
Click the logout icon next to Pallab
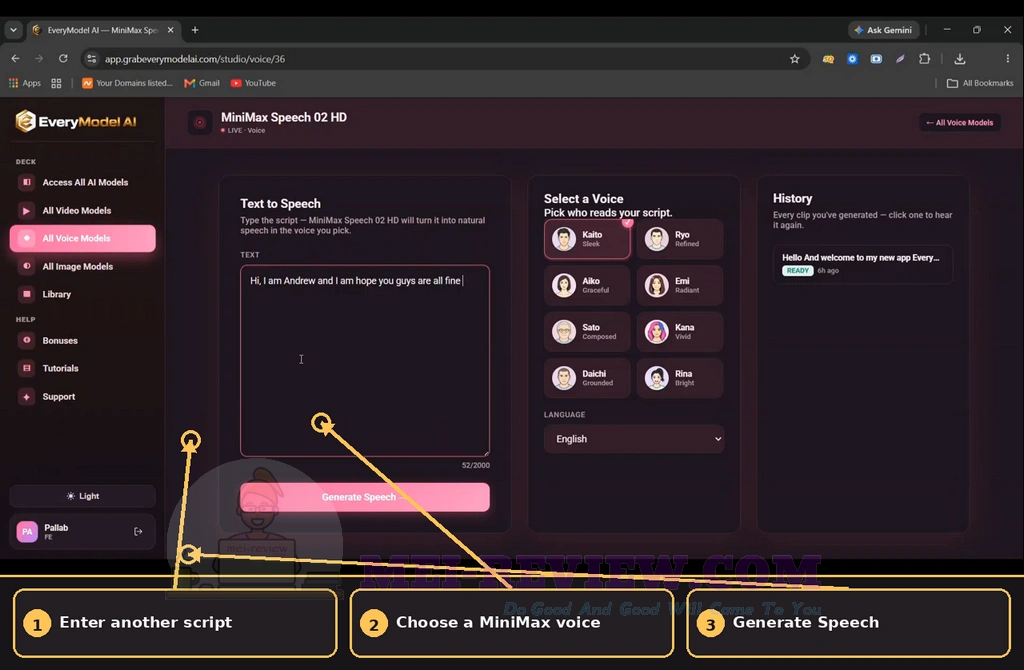[138, 532]
